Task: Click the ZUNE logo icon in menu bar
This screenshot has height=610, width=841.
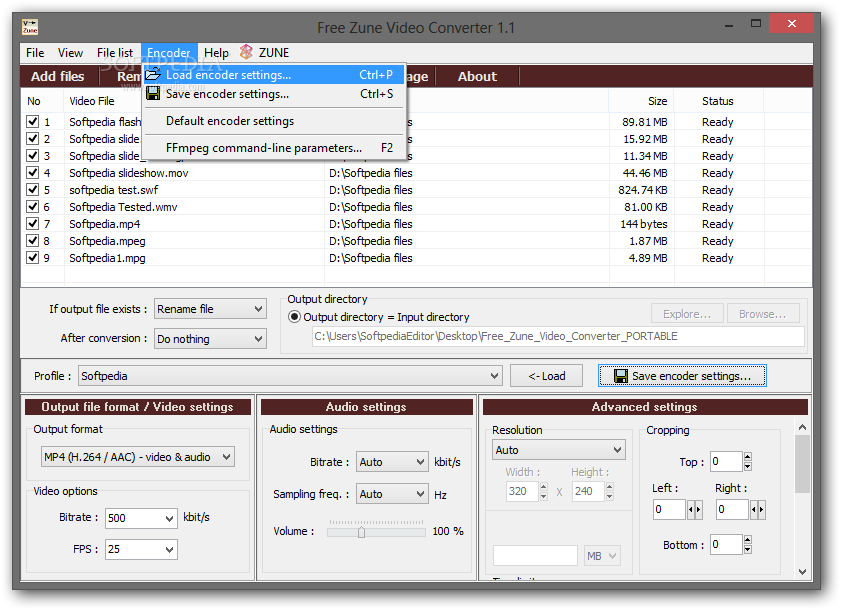Action: pyautogui.click(x=246, y=52)
